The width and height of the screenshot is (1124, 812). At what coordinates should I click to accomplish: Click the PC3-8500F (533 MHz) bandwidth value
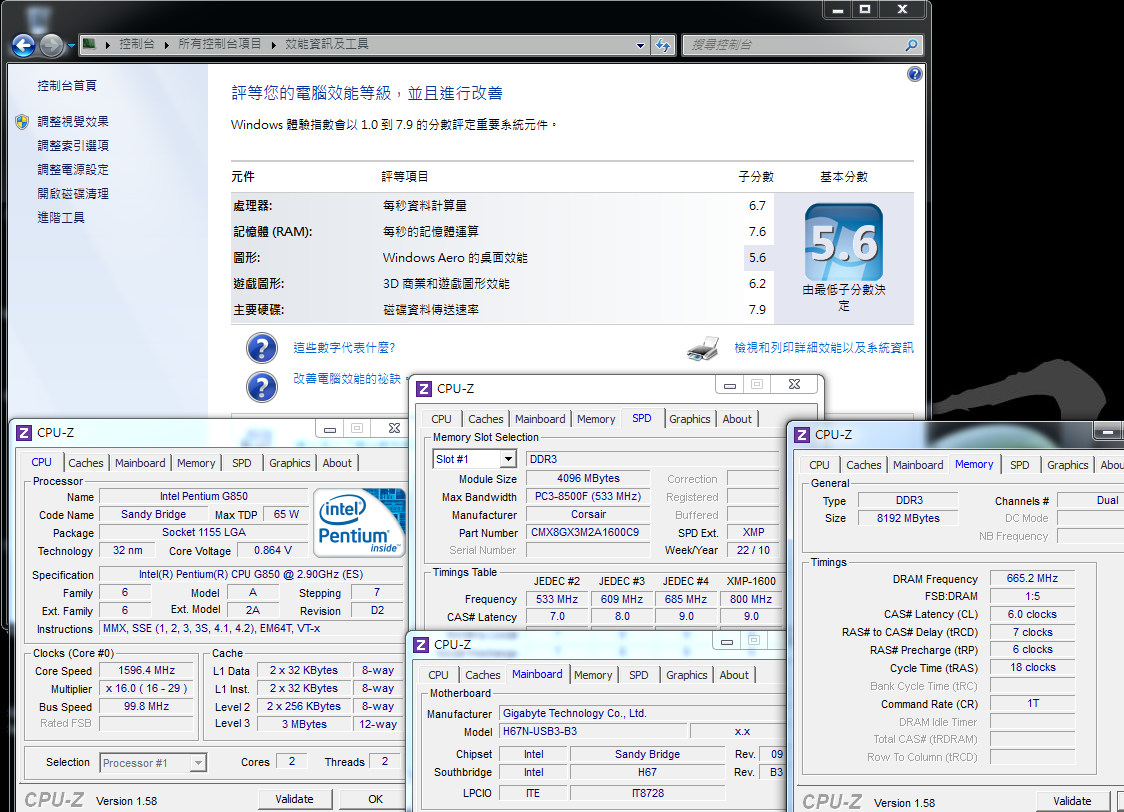pos(588,496)
